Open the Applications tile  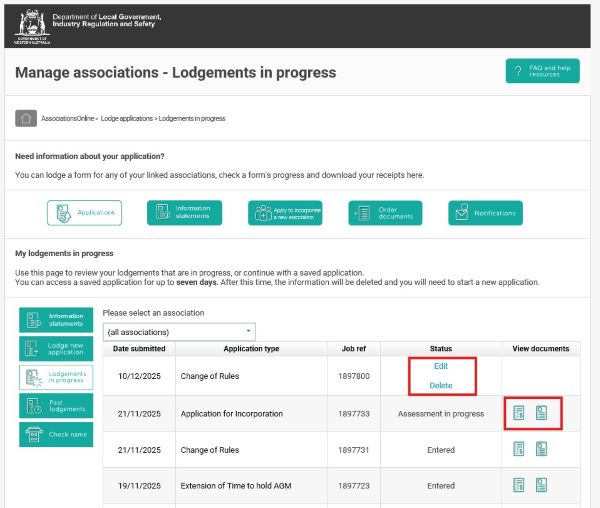coord(85,213)
